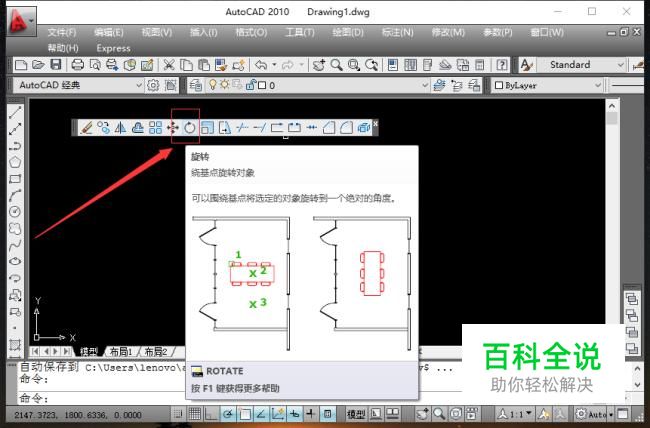Select the Move tool
650x428 pixels.
pos(172,128)
